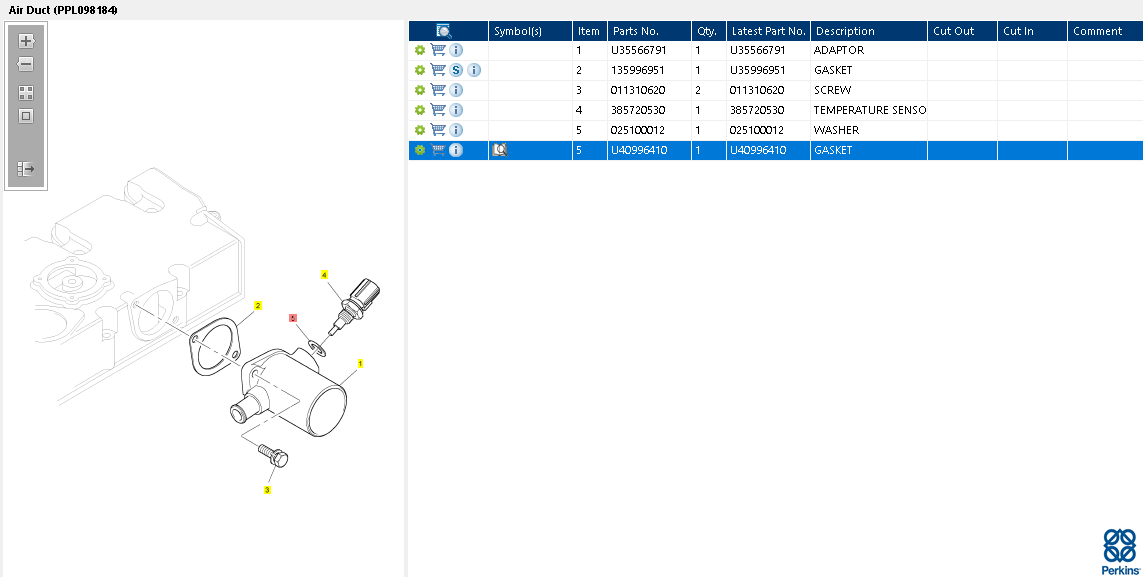Click the Comment column header
The width and height of the screenshot is (1143, 577).
pyautogui.click(x=1105, y=31)
